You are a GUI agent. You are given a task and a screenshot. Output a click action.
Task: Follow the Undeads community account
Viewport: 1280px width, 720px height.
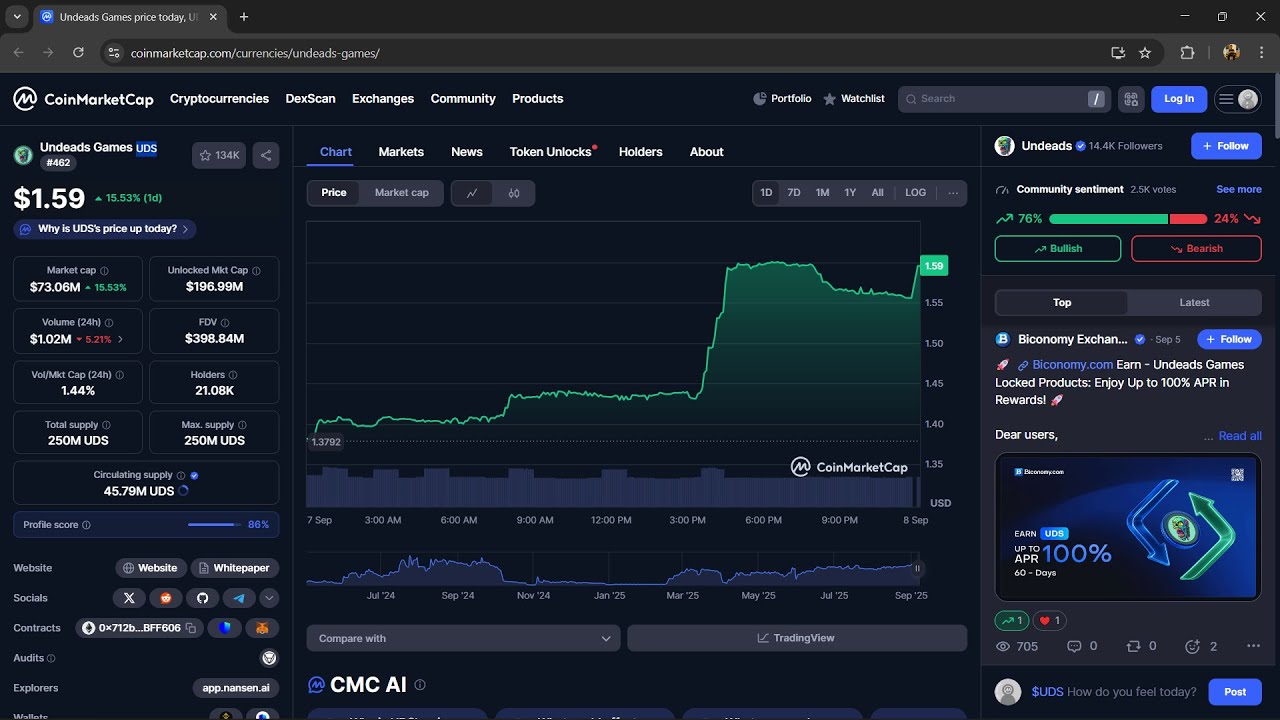1226,146
